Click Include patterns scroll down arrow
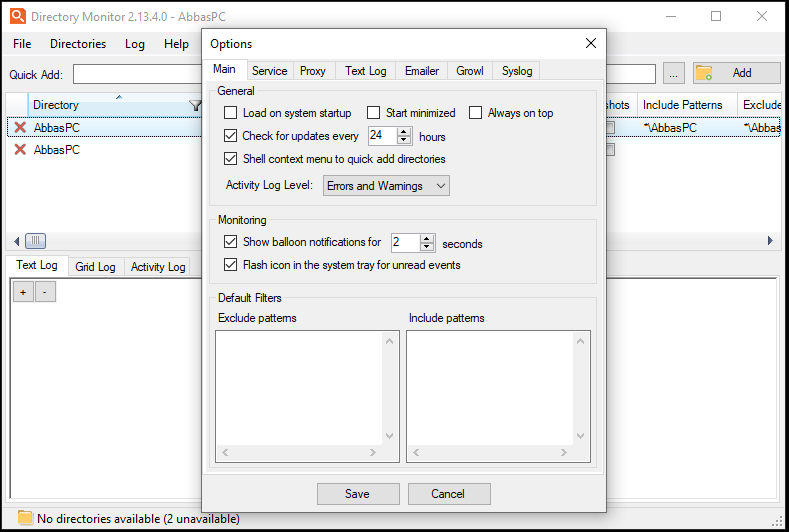The height and width of the screenshot is (532, 789). [x=580, y=436]
